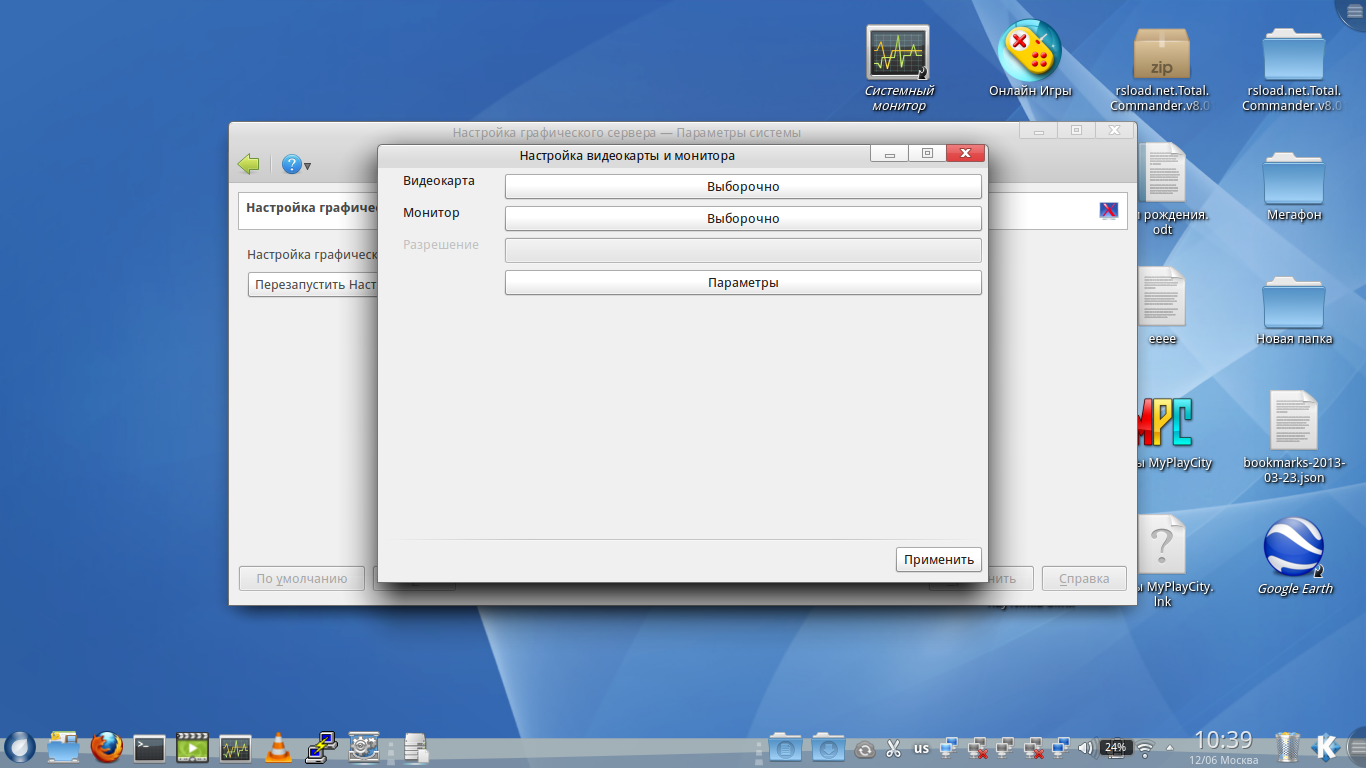Viewport: 1366px width, 768px height.
Task: Click the 'Монитор' label text
Action: point(431,213)
